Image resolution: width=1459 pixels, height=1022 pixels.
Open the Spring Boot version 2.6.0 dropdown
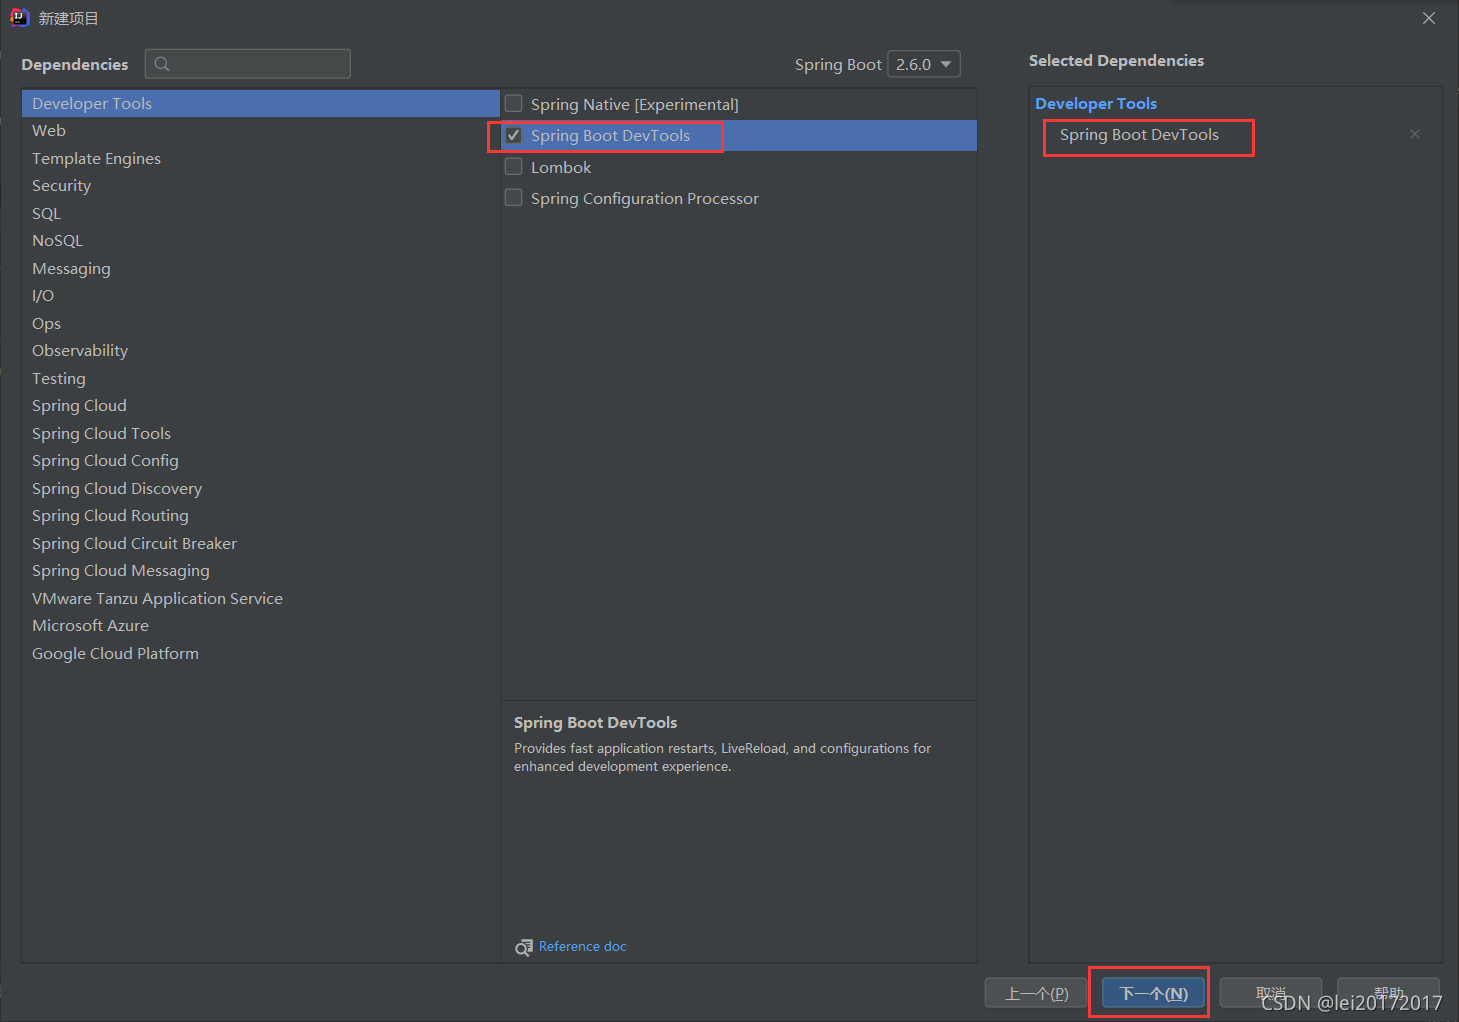pyautogui.click(x=924, y=64)
